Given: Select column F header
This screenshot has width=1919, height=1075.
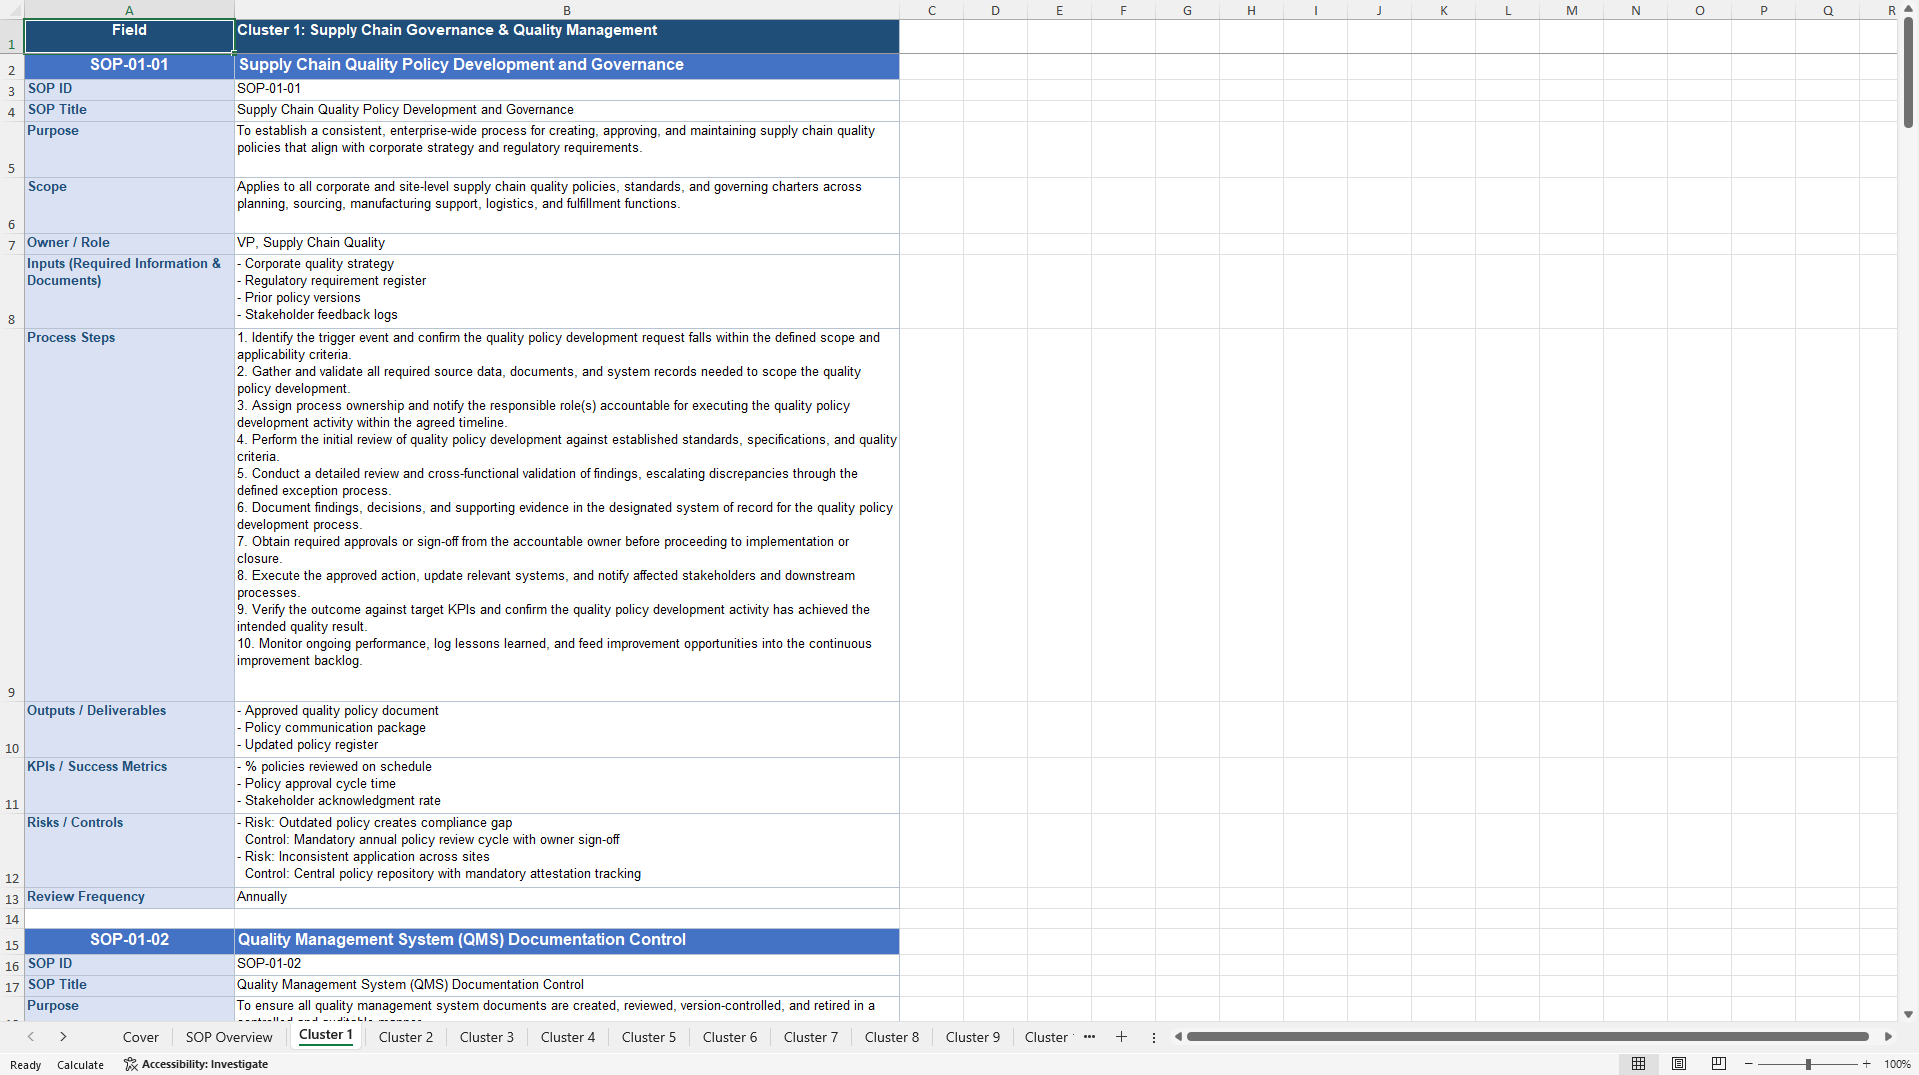Looking at the screenshot, I should (x=1123, y=10).
